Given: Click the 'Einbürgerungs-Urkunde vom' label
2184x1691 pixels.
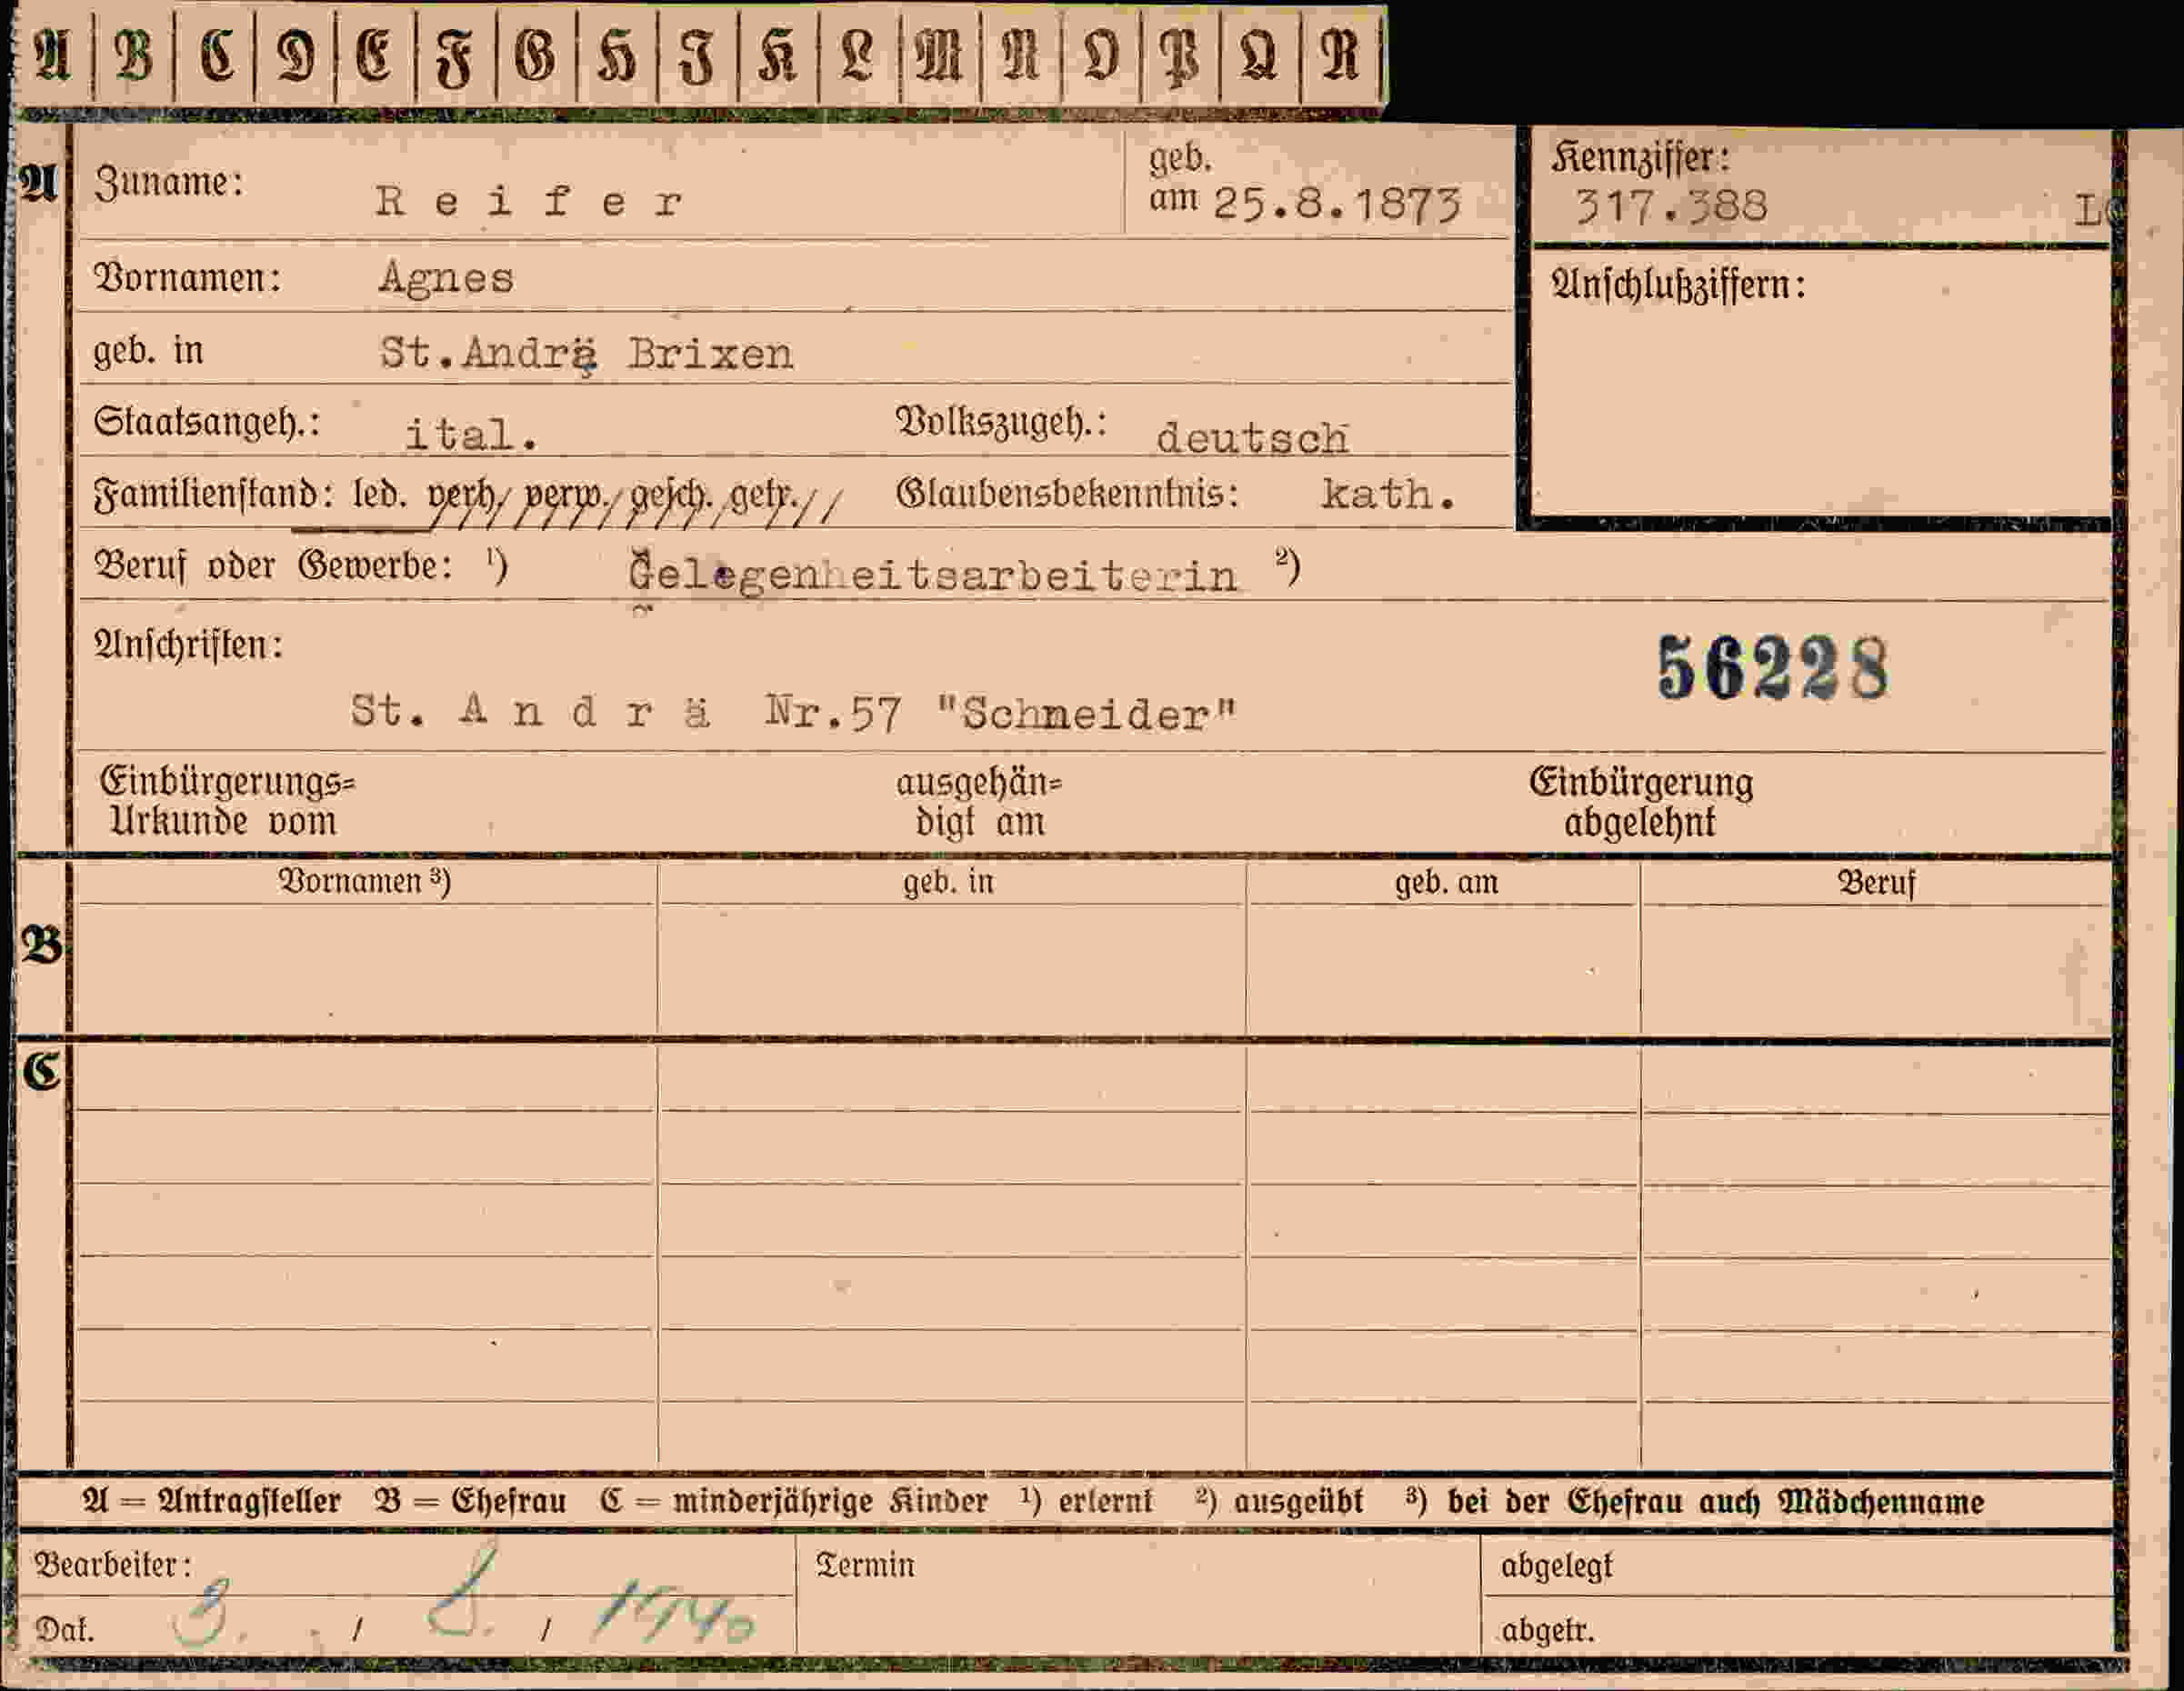Looking at the screenshot, I should pos(228,802).
